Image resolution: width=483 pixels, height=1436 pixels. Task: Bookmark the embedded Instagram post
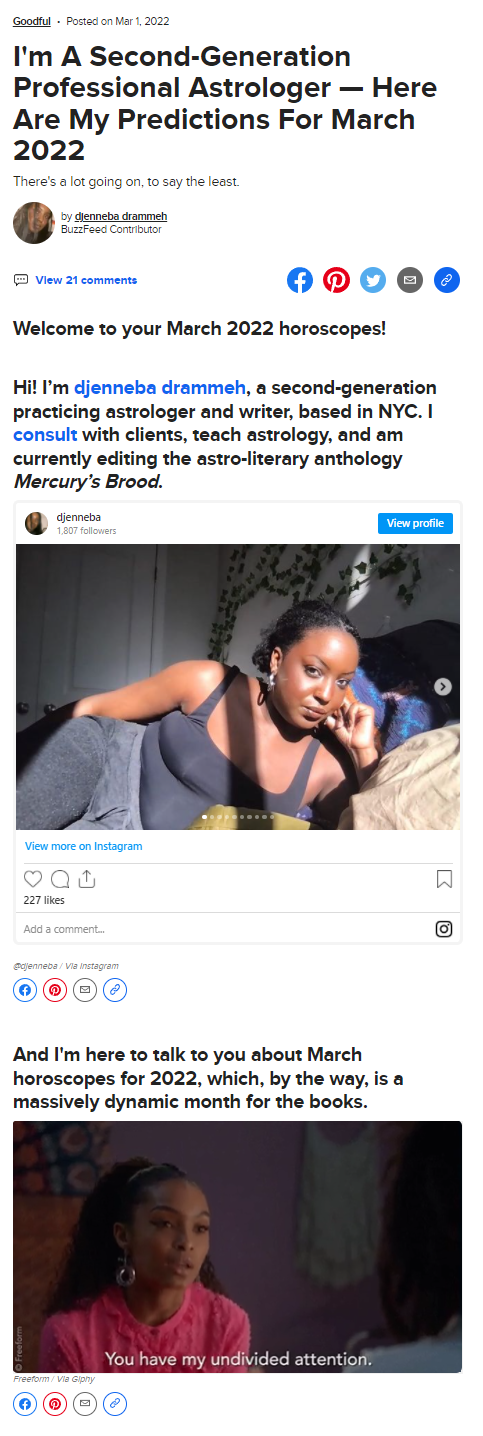click(445, 879)
